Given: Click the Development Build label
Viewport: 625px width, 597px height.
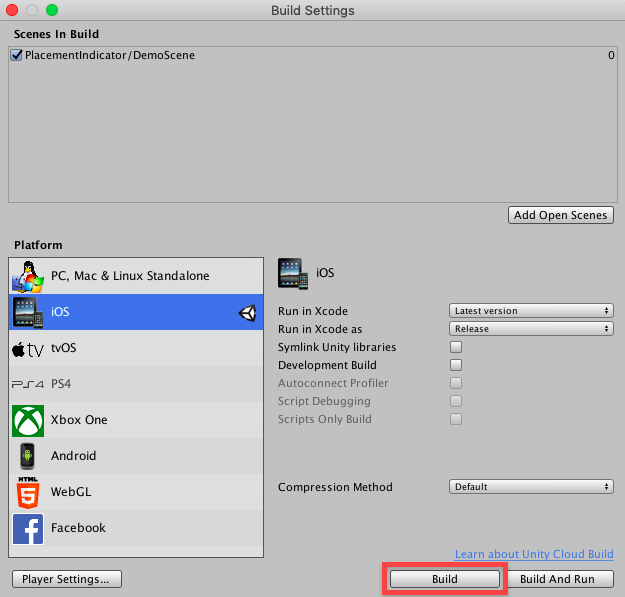Looking at the screenshot, I should point(327,365).
